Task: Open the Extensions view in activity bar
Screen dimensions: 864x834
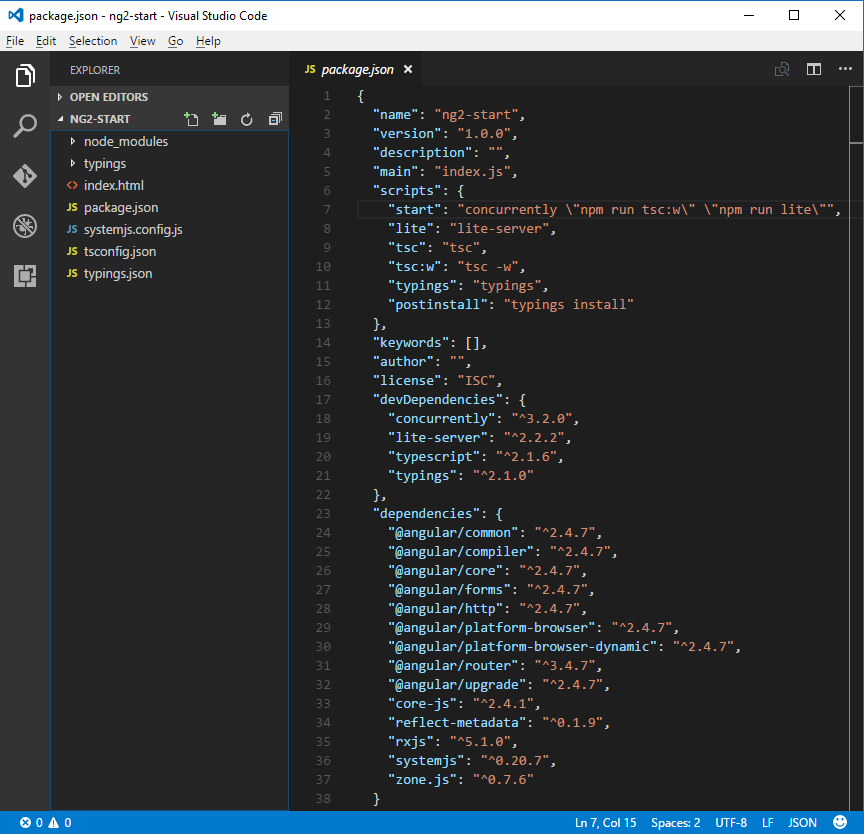Action: [25, 276]
